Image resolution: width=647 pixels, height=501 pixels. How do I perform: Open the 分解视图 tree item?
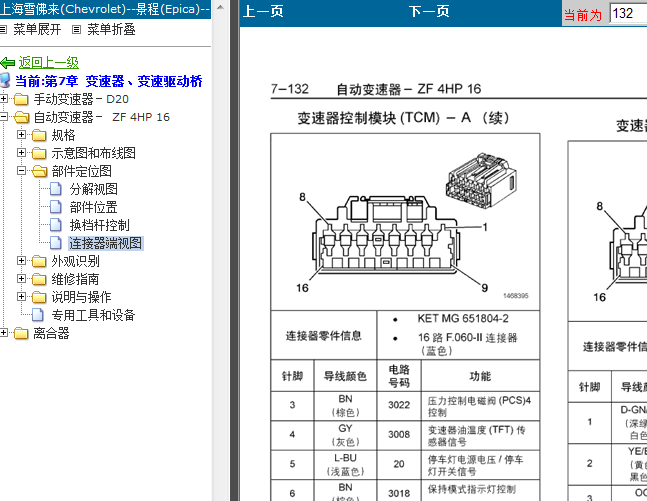(x=94, y=189)
